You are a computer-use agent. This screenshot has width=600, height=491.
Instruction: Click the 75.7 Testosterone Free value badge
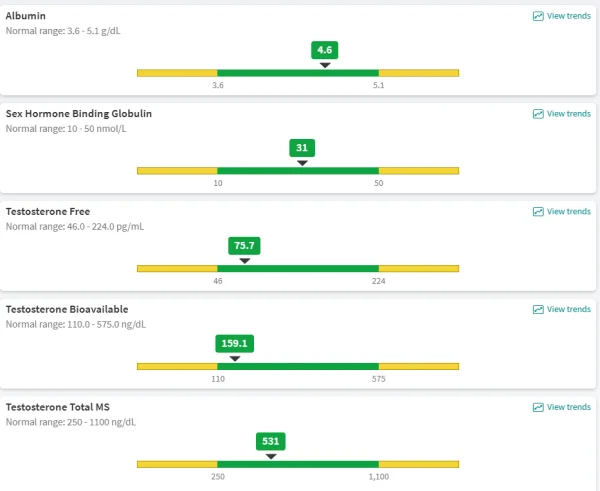coord(244,246)
